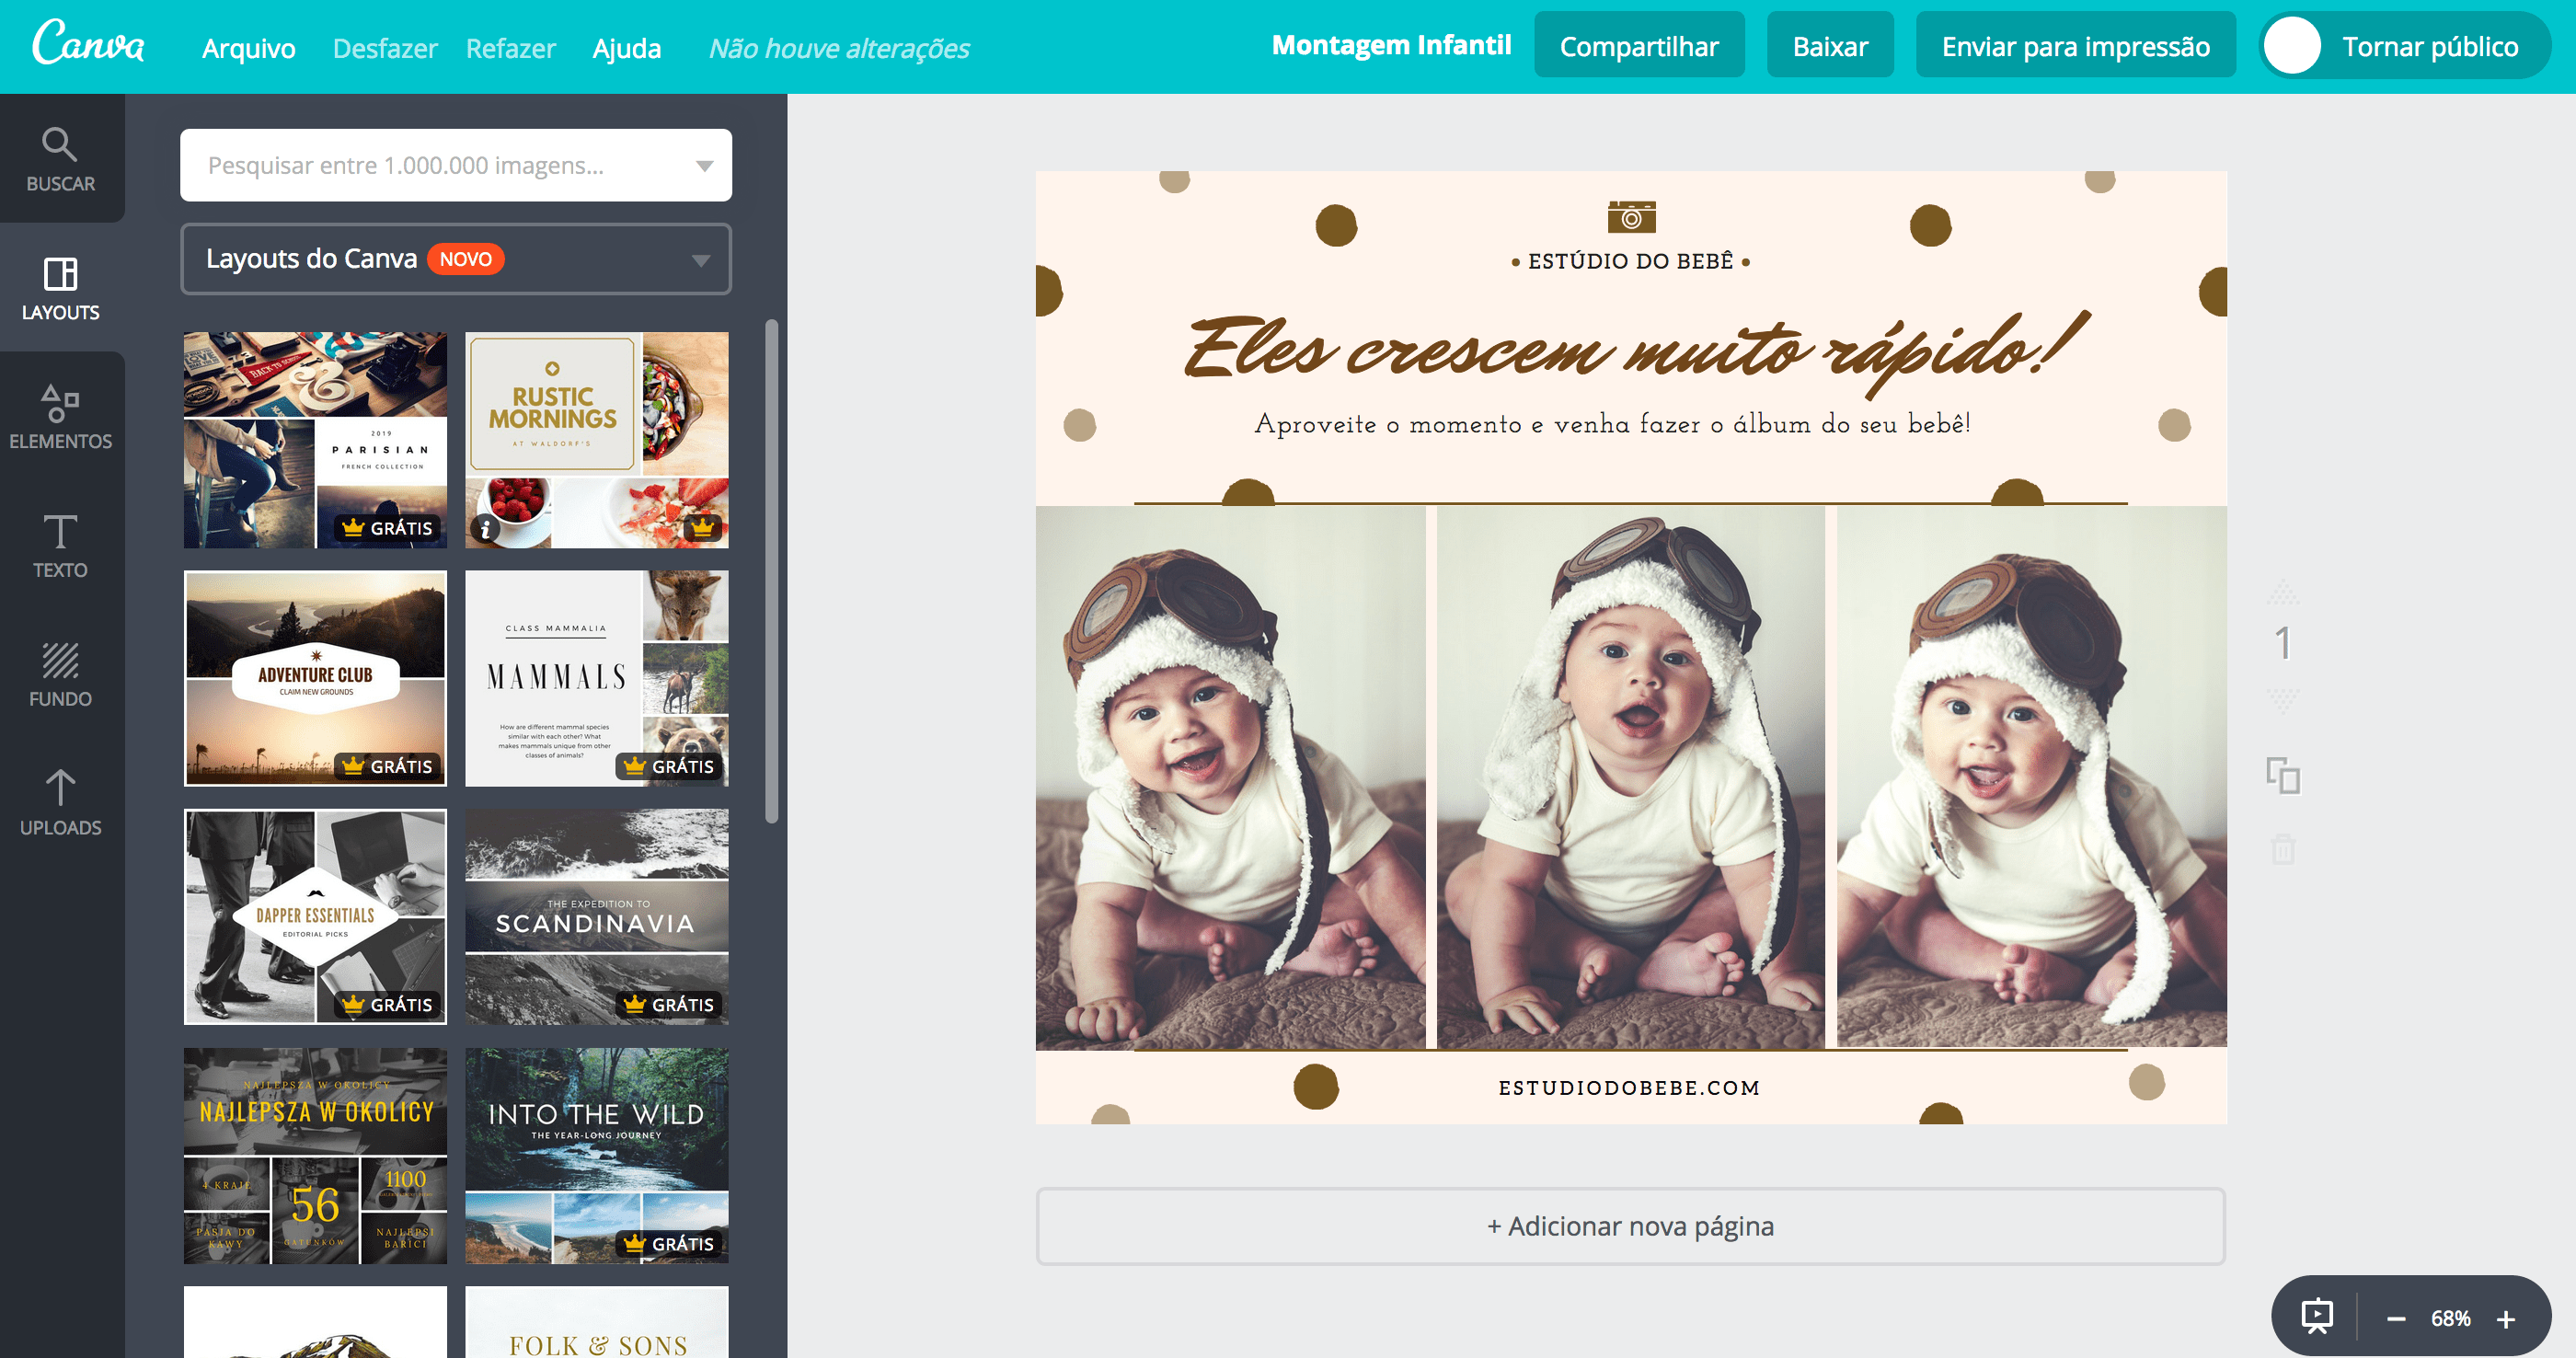Open the Uploads panel
This screenshot has width=2576, height=1358.
coord(60,803)
